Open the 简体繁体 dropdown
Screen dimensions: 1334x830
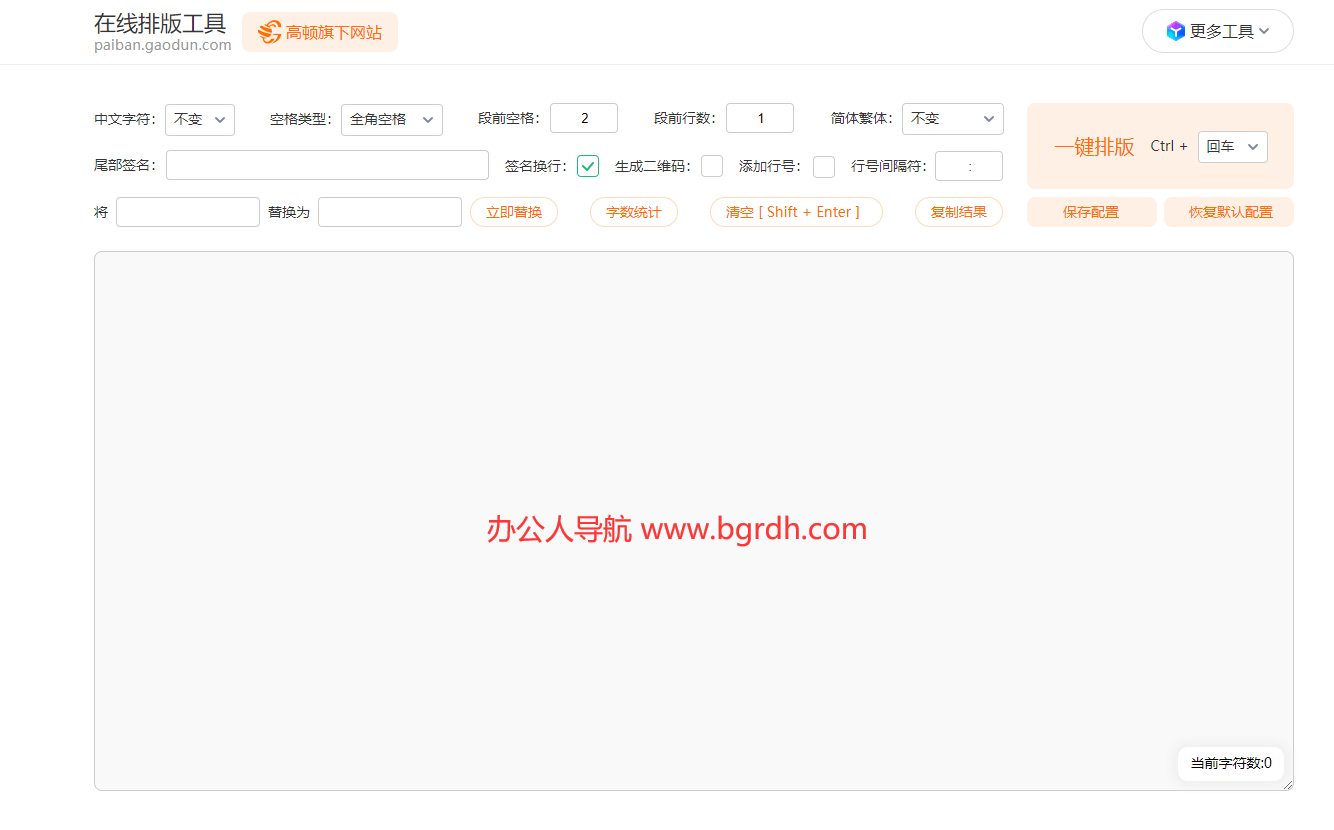pos(952,119)
